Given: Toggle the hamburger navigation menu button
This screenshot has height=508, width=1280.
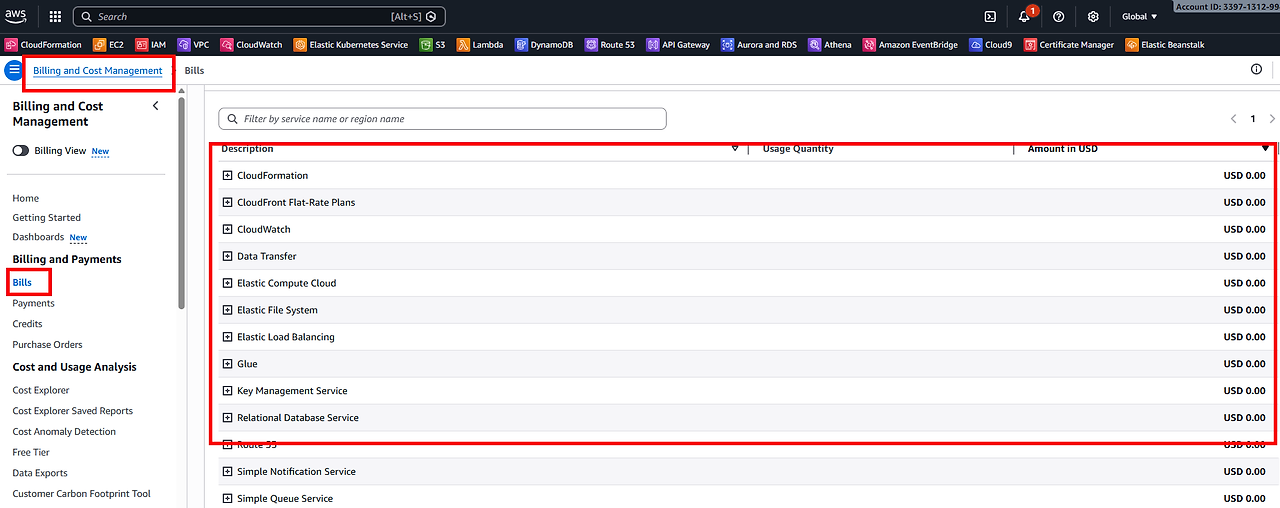Looking at the screenshot, I should tap(13, 70).
